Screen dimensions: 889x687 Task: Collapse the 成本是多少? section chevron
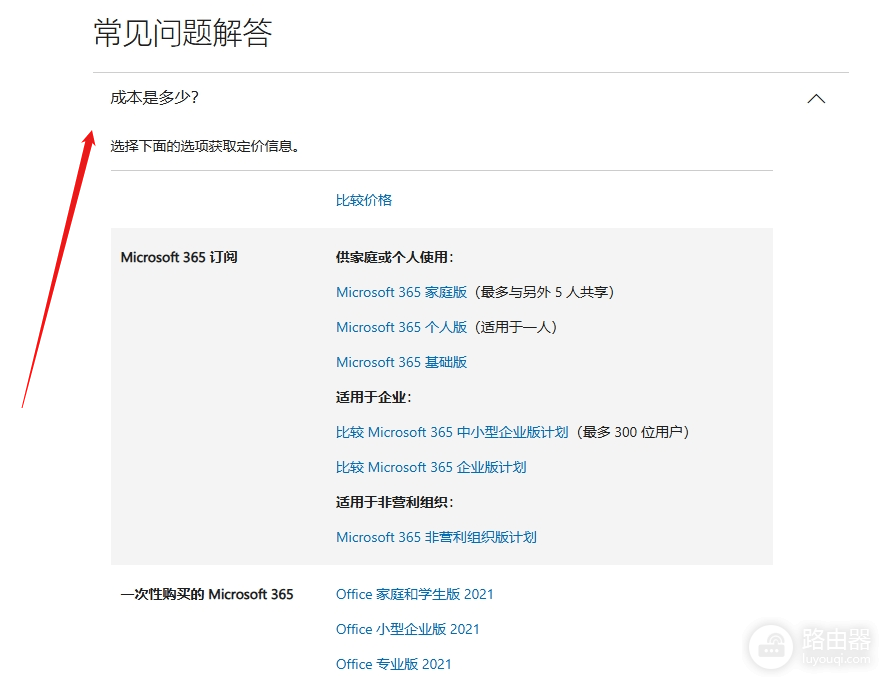coord(816,99)
